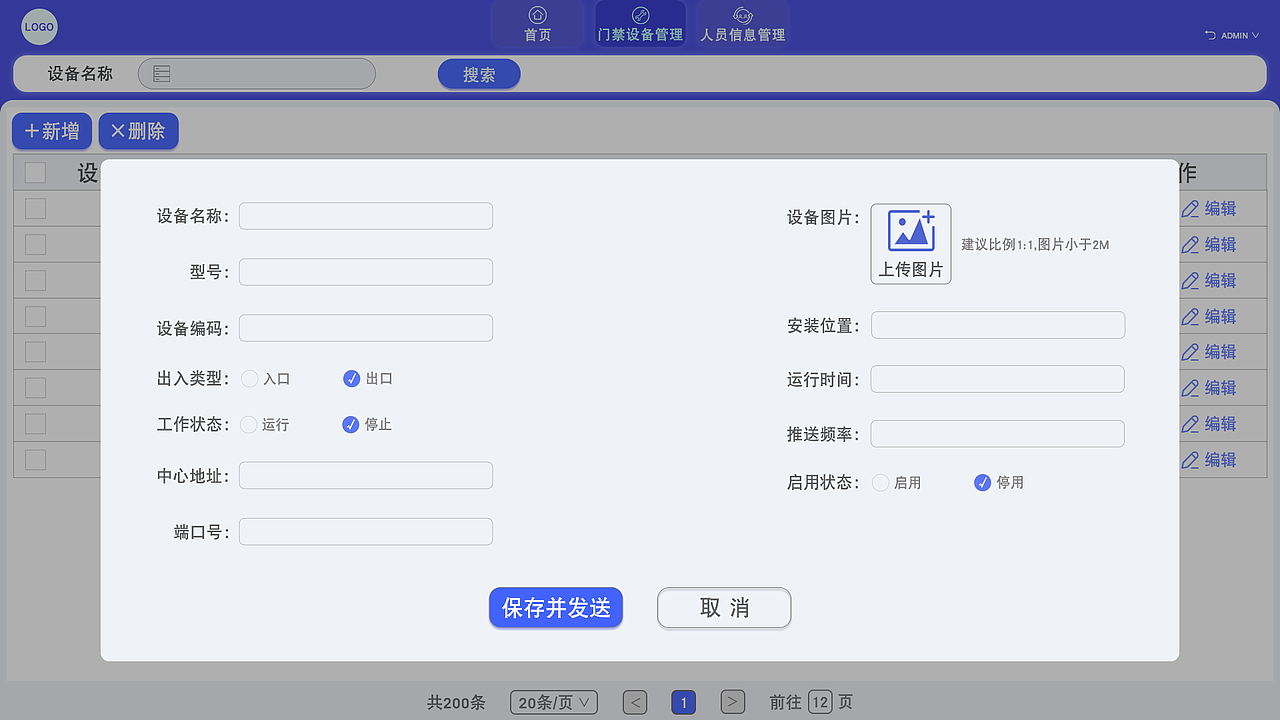Click the 人员信息管理 person icon
The height and width of the screenshot is (720, 1280).
(742, 14)
